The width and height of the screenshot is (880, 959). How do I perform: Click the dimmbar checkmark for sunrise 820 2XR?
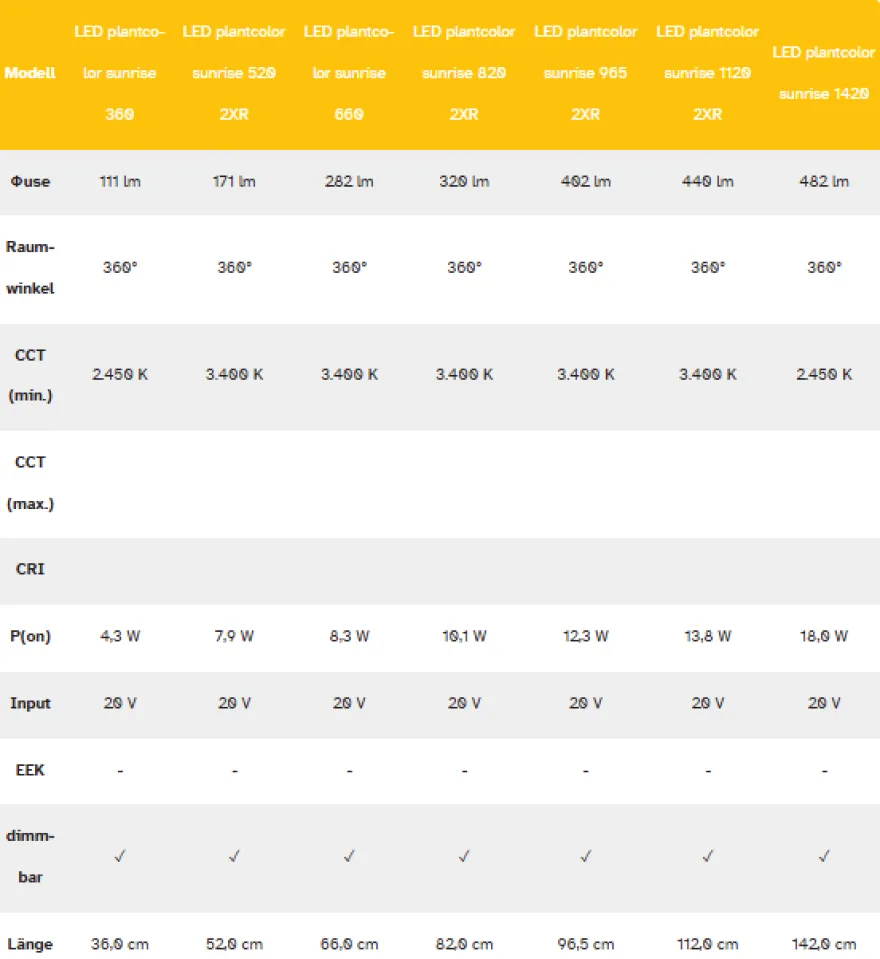(464, 856)
